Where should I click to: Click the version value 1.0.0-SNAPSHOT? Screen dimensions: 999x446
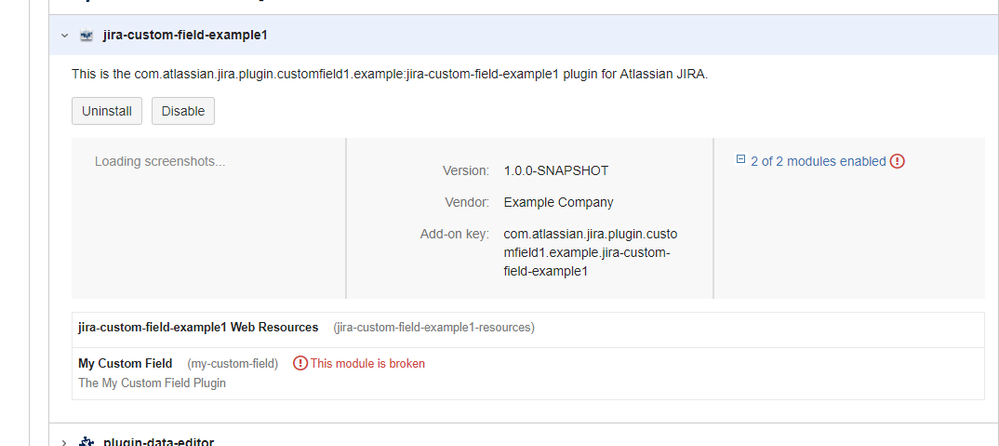point(556,171)
